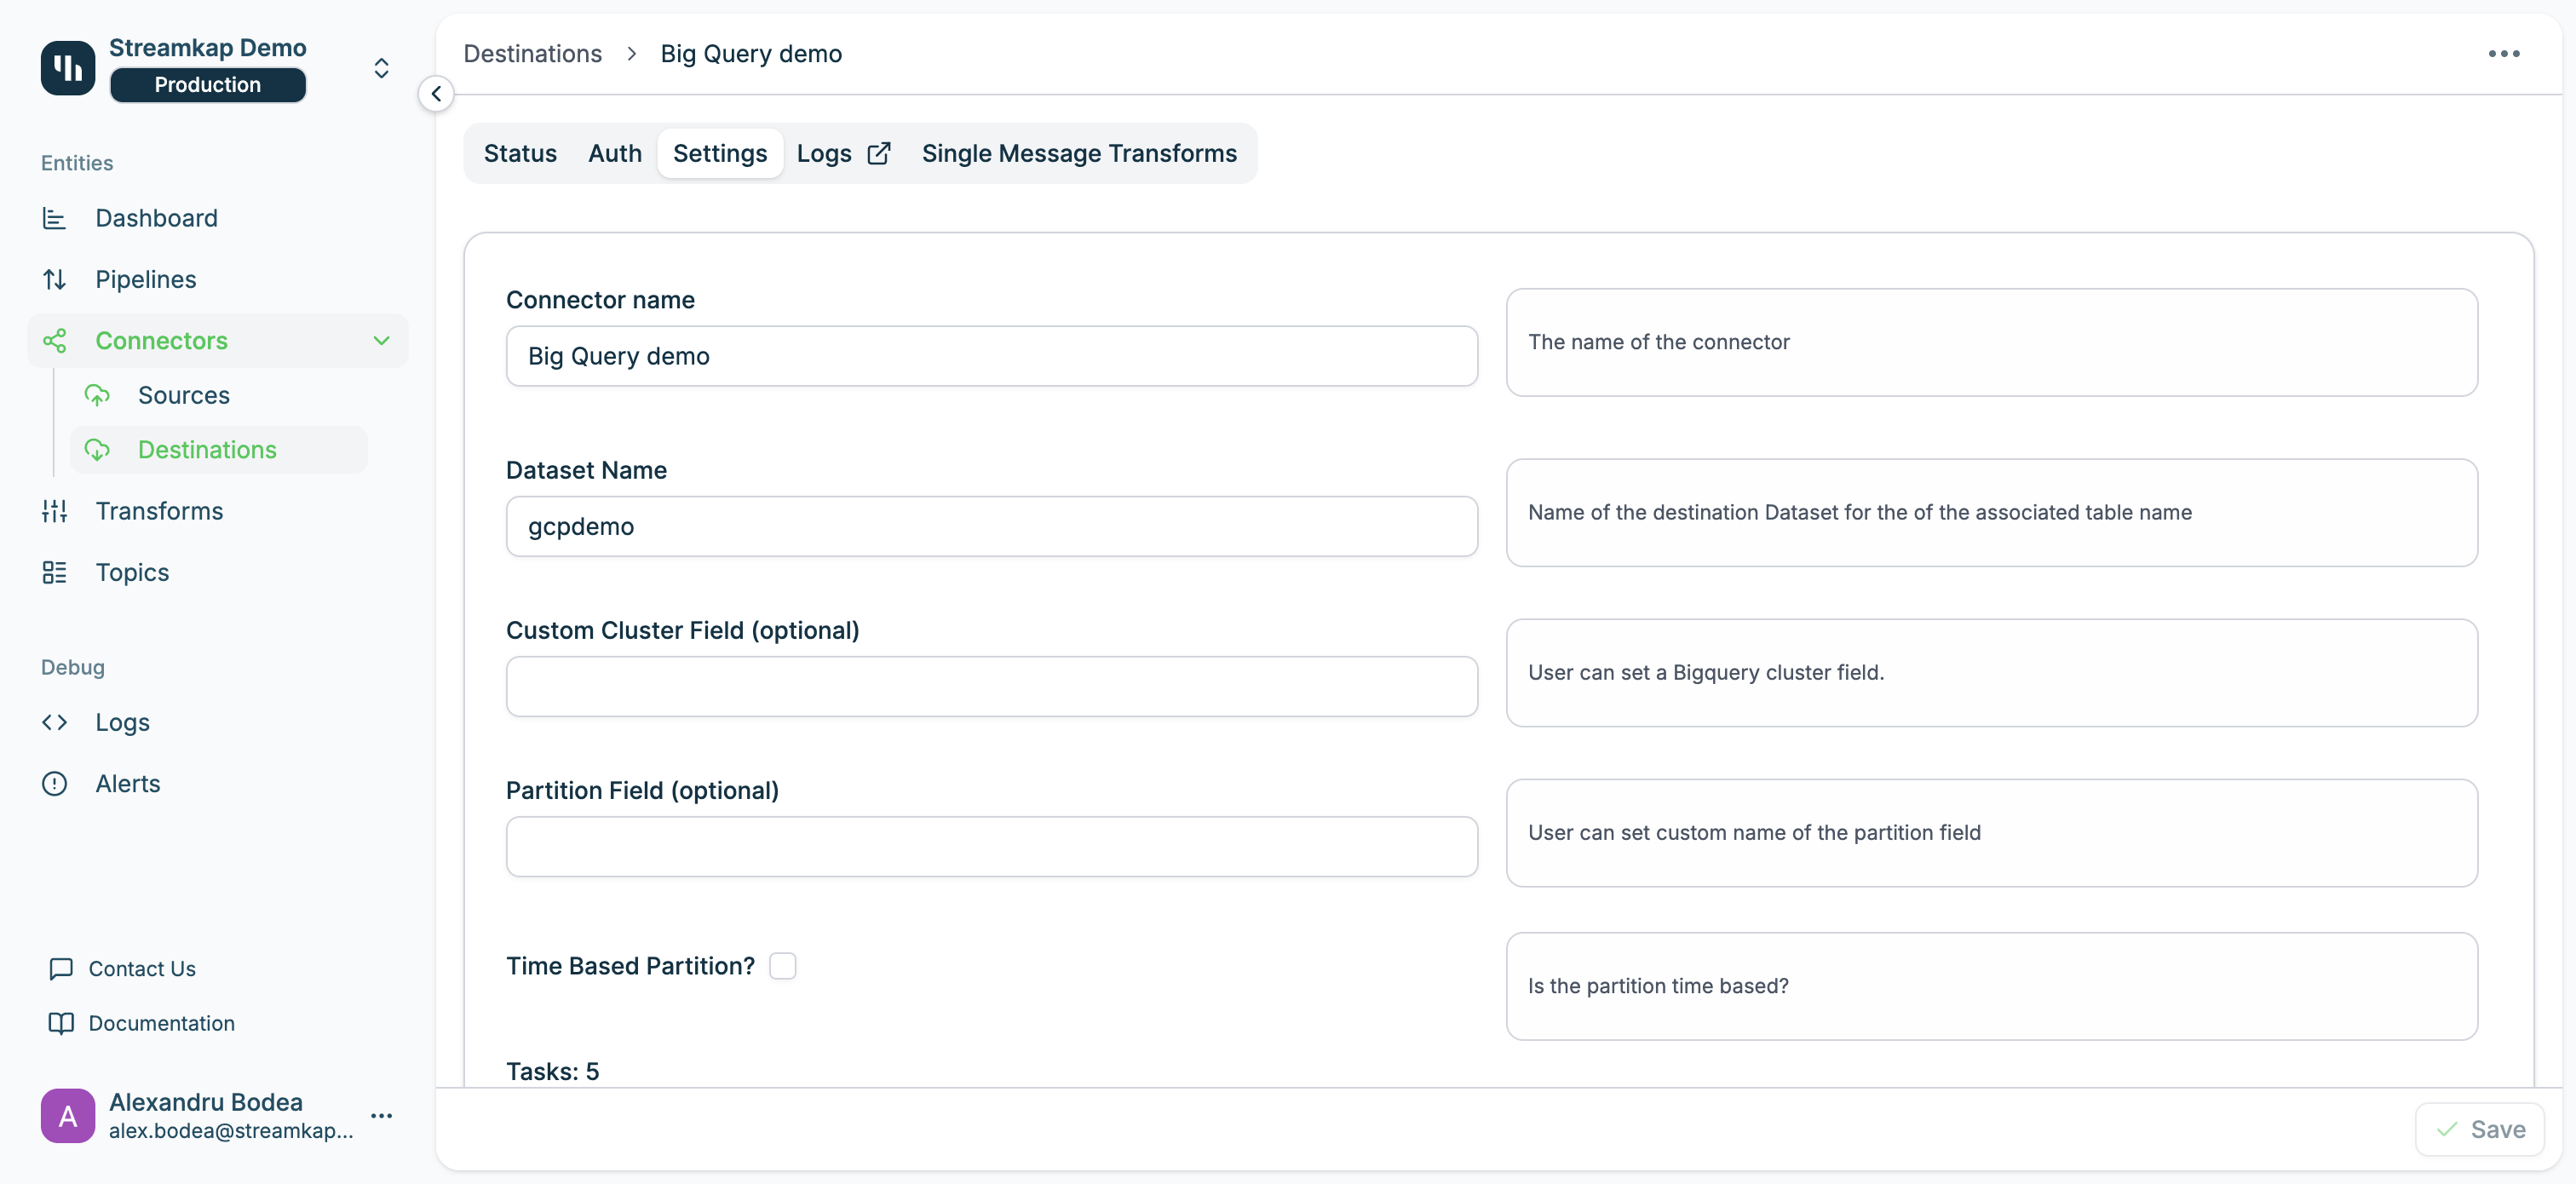Go to Destinations in the breadcrumb
2576x1184 pixels.
(x=532, y=53)
